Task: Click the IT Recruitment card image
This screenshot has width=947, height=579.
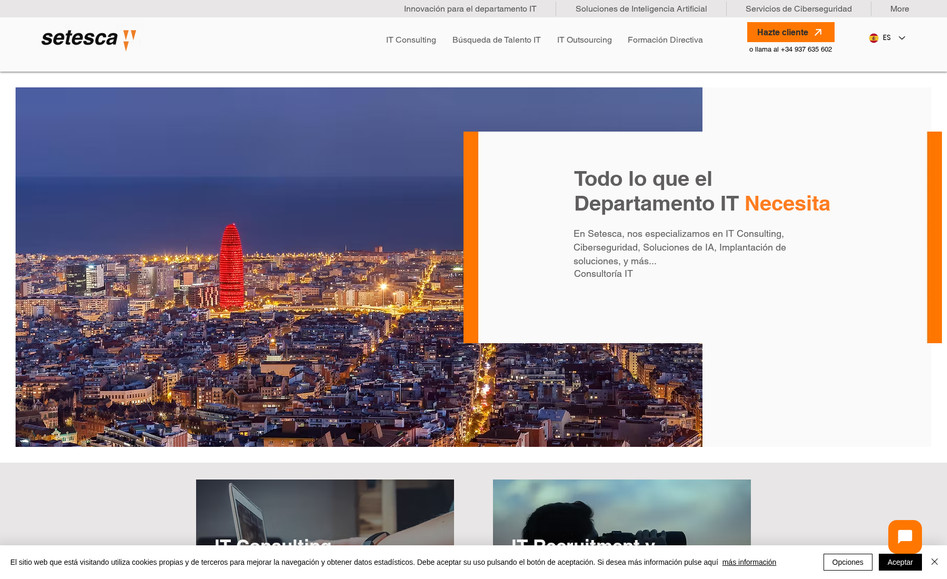Action: (620, 512)
